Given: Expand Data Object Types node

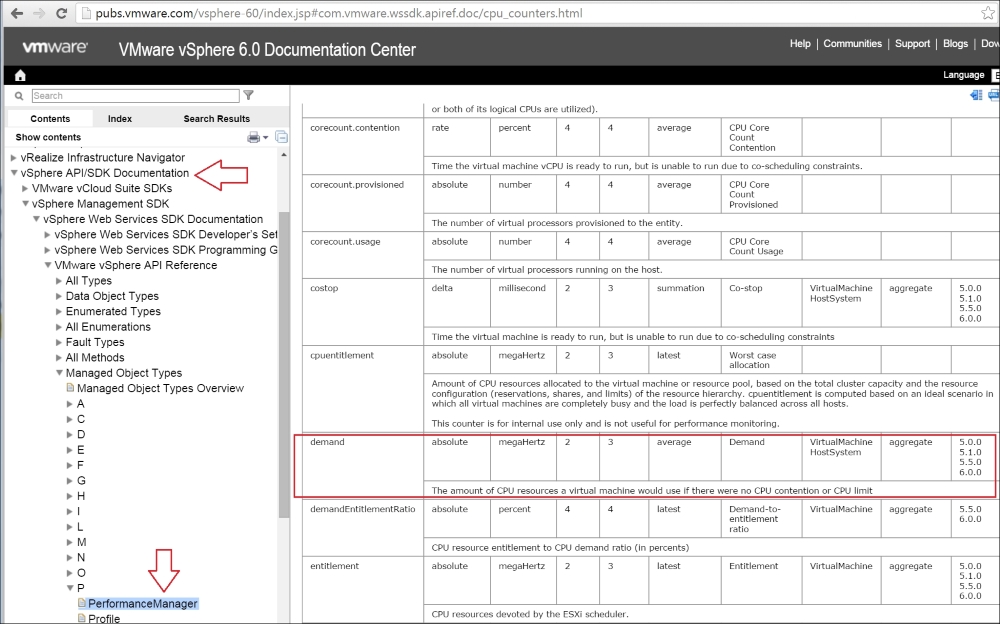Looking at the screenshot, I should coord(59,296).
